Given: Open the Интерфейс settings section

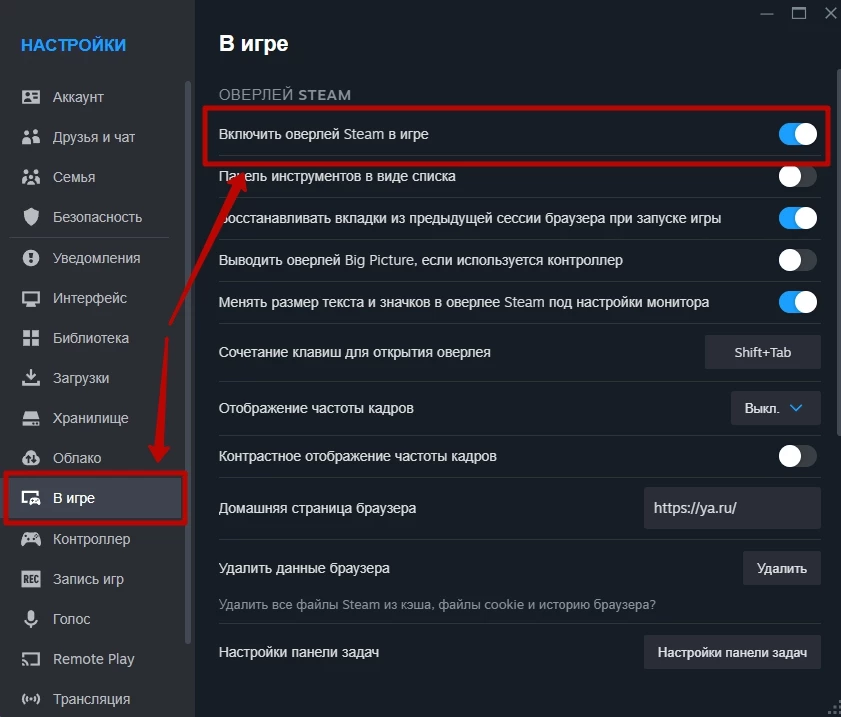Looking at the screenshot, I should (x=89, y=298).
